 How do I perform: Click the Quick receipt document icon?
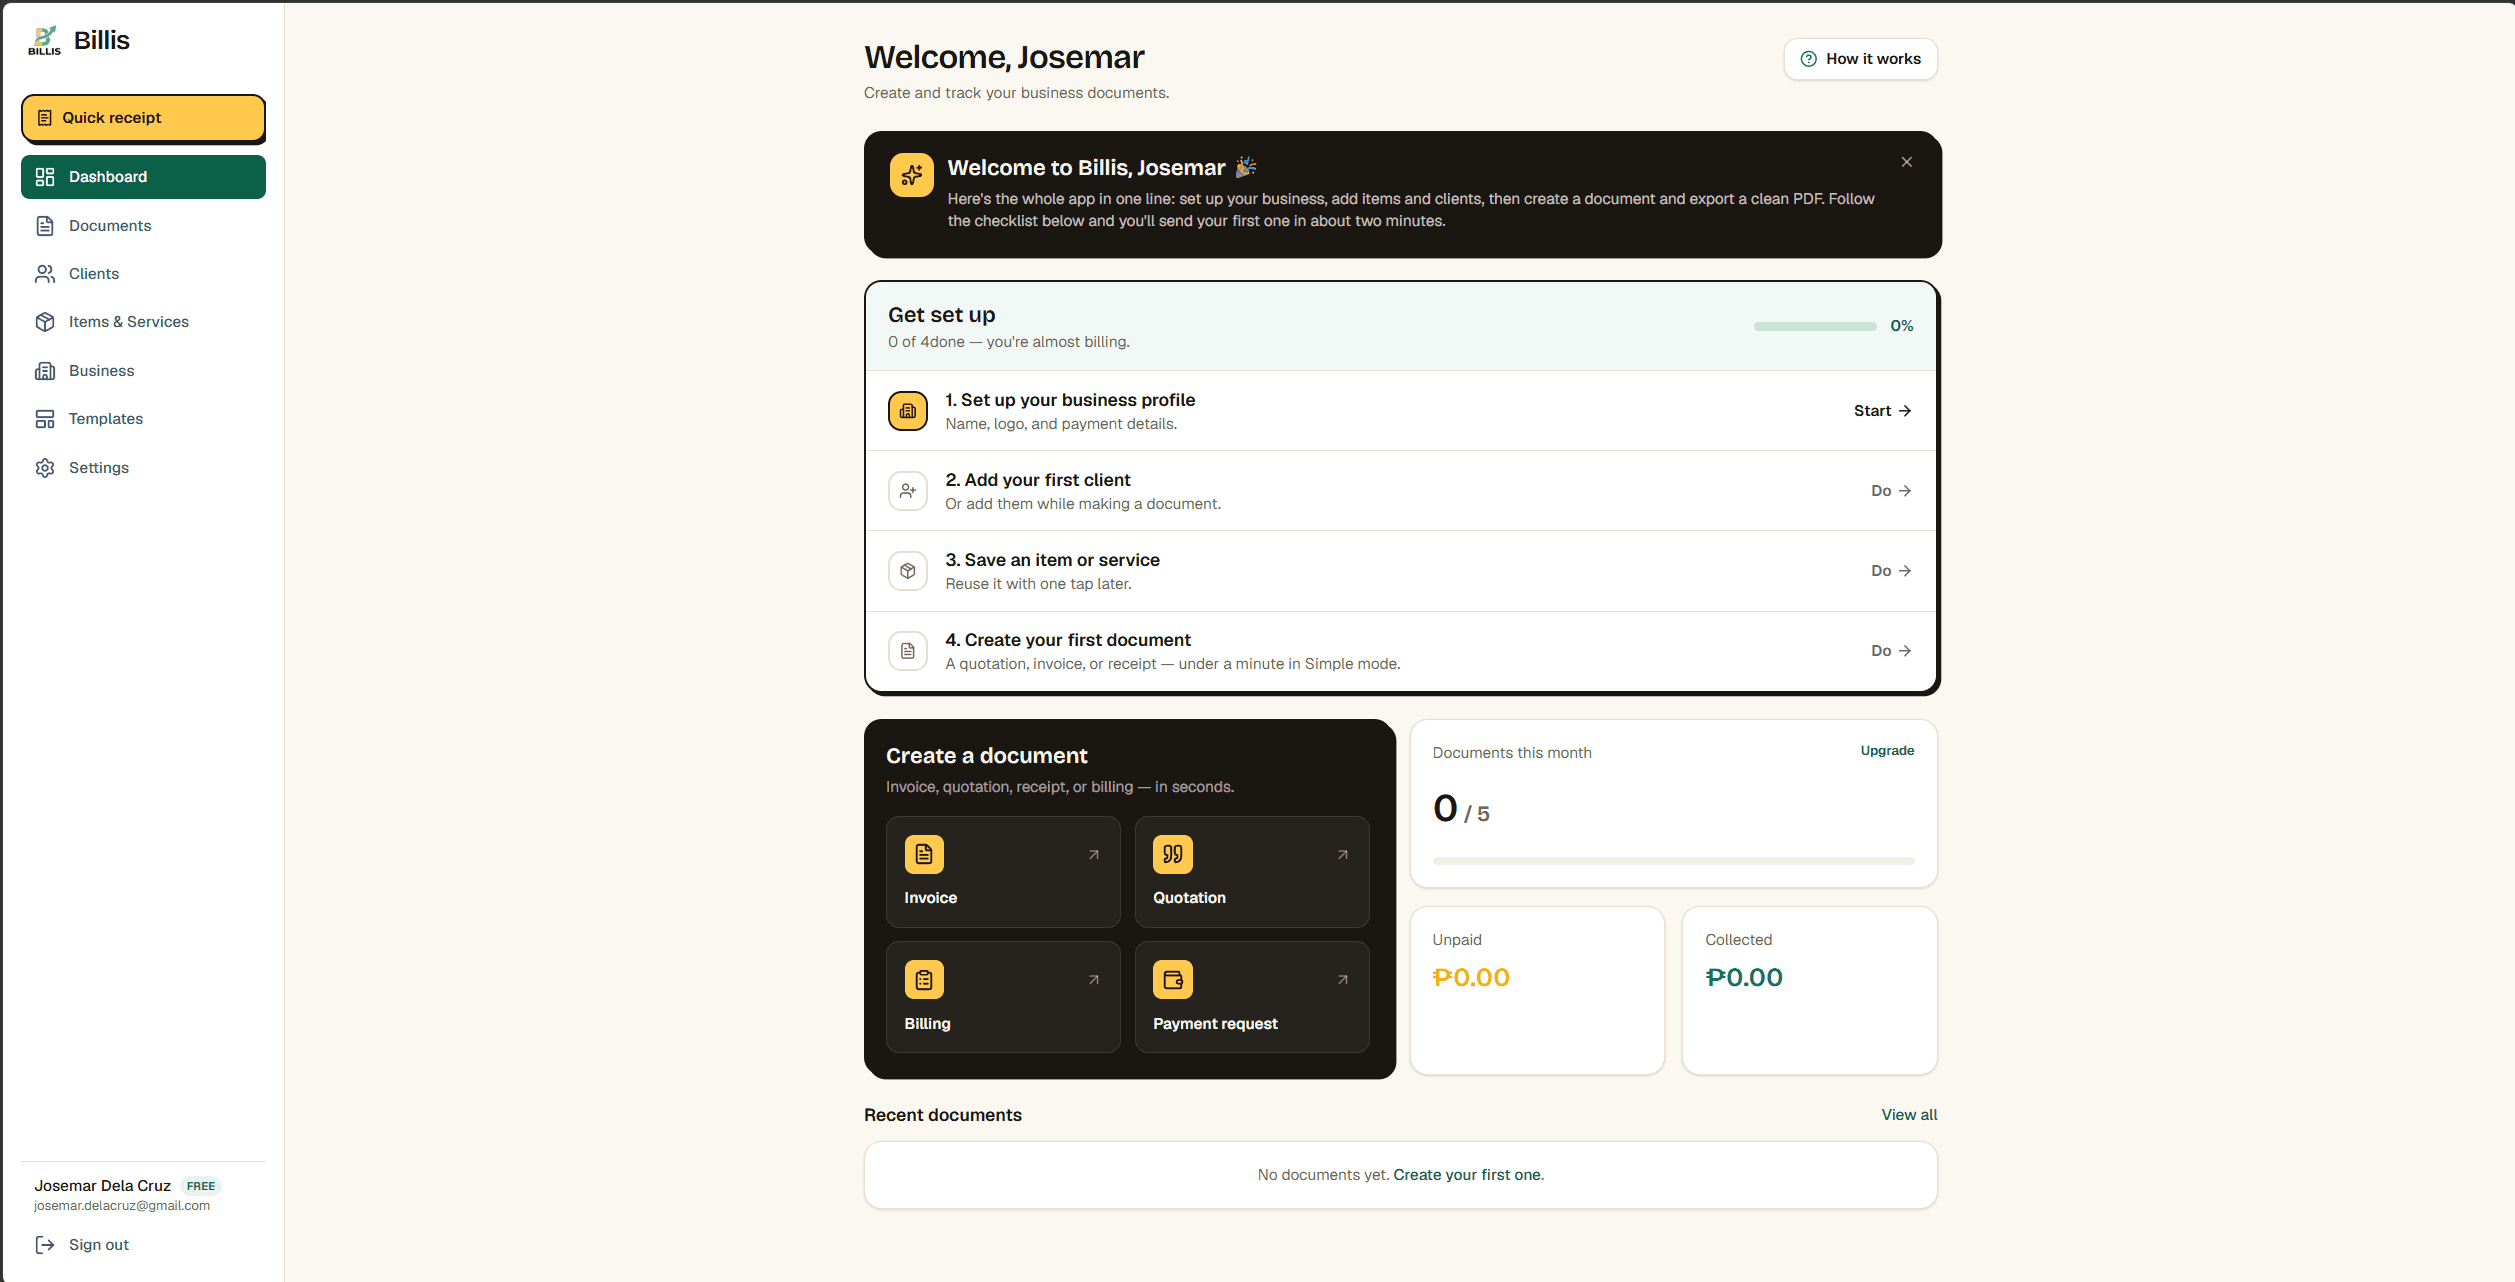point(45,118)
